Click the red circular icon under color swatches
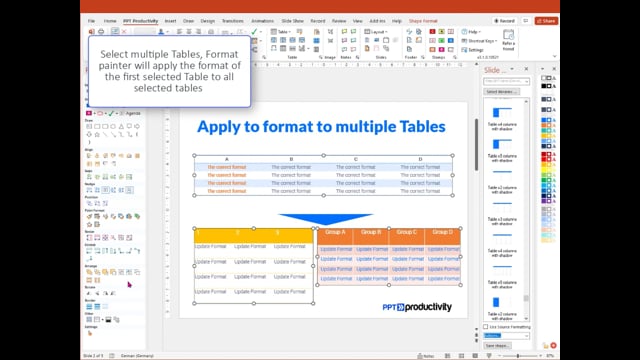This screenshot has height=360, width=640. [x=553, y=345]
